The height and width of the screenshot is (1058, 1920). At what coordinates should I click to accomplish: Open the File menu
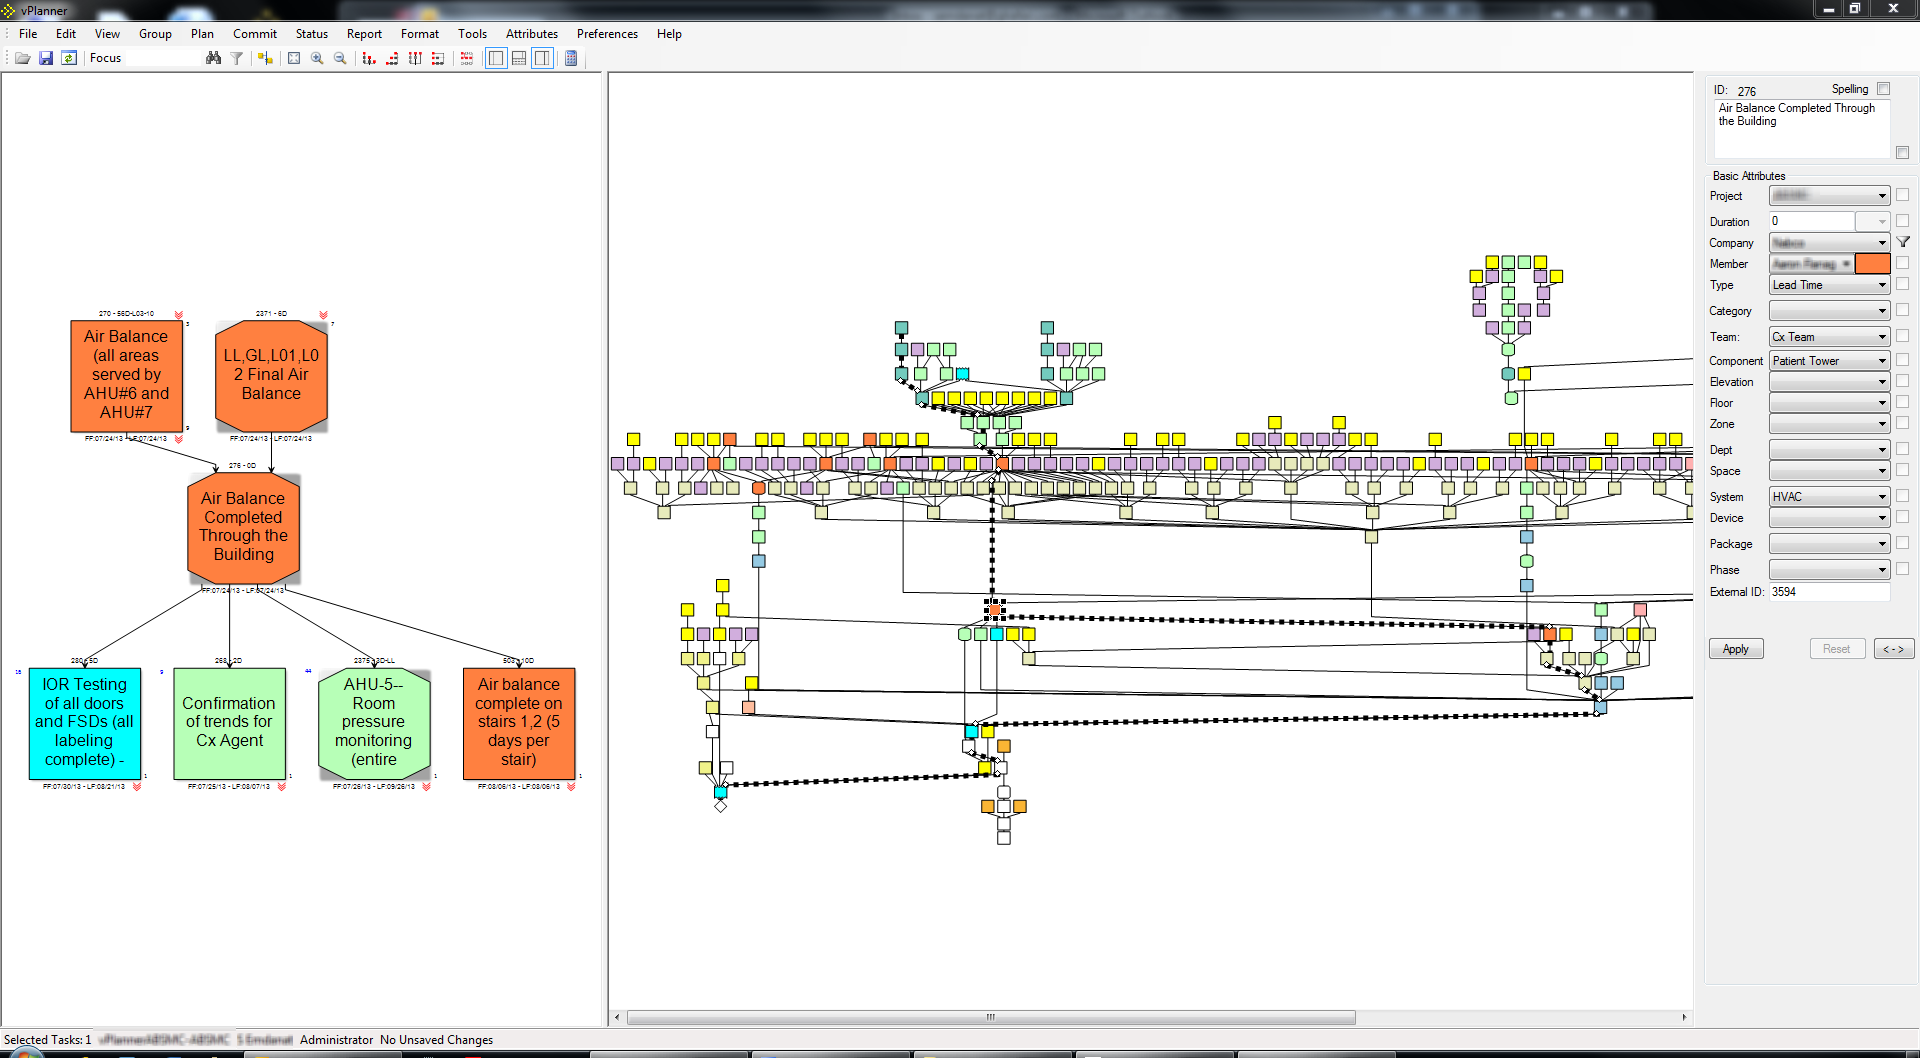click(28, 33)
